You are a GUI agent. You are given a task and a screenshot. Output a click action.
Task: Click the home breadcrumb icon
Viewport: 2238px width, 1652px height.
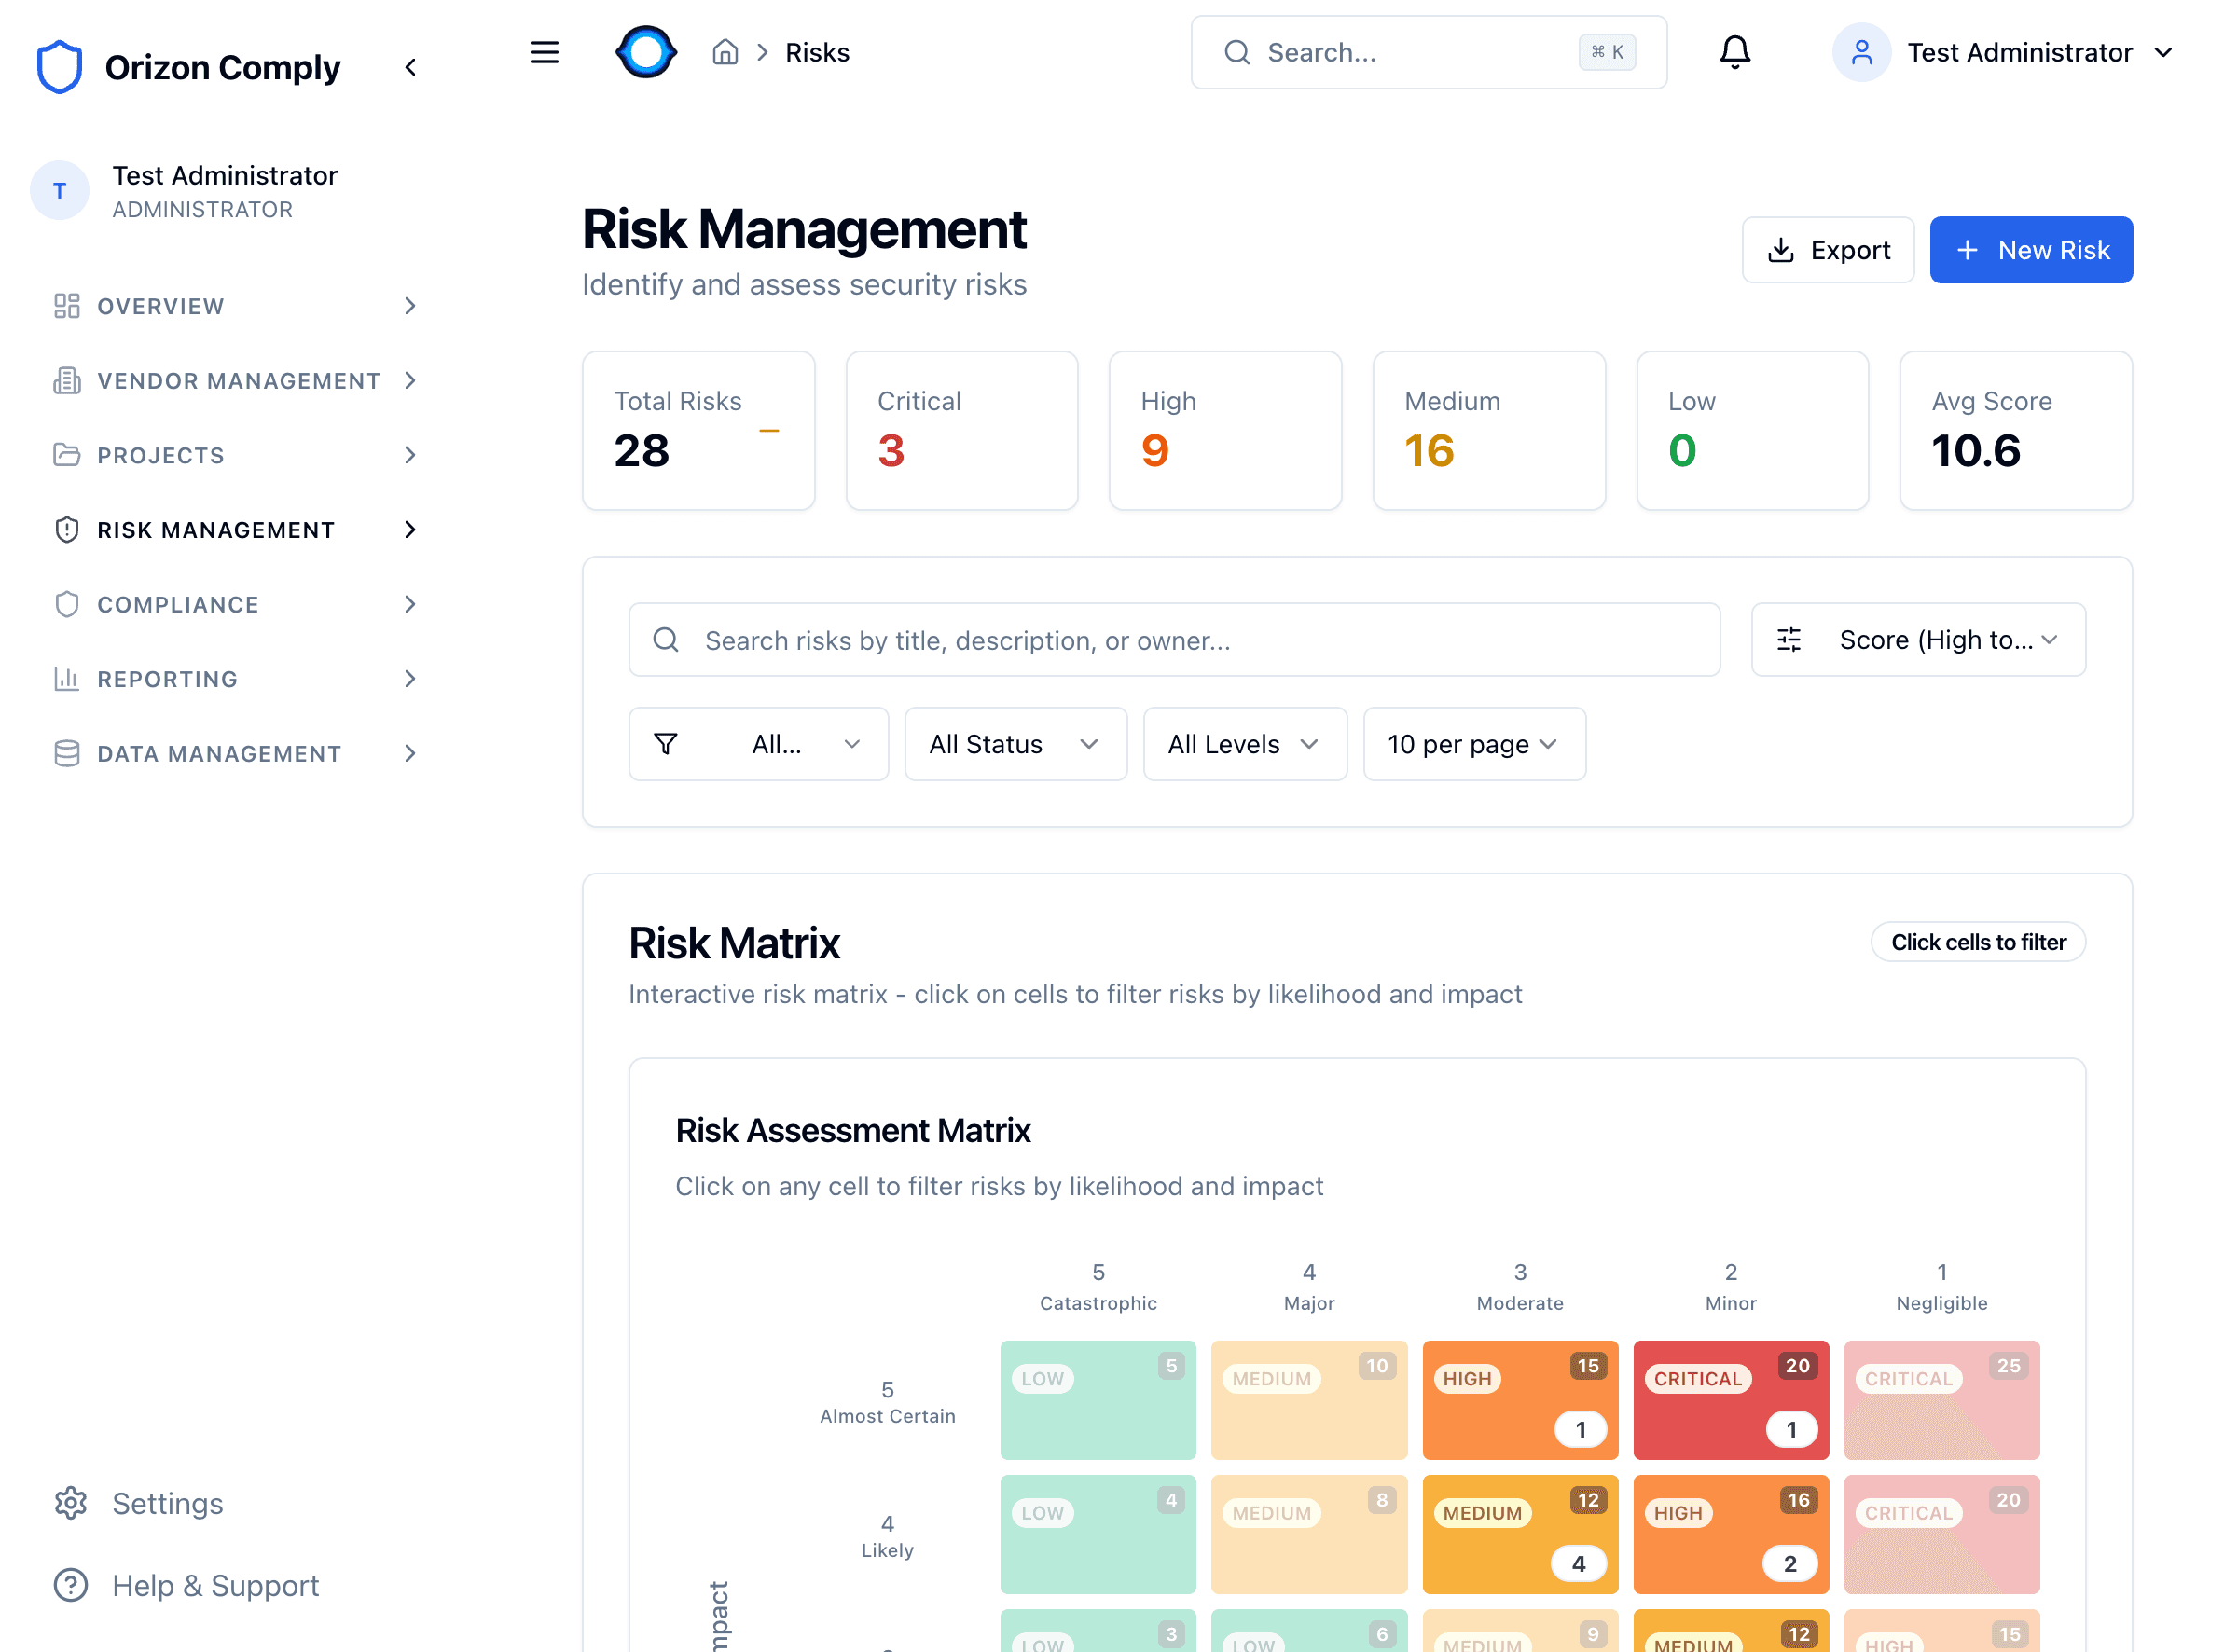pyautogui.click(x=725, y=52)
